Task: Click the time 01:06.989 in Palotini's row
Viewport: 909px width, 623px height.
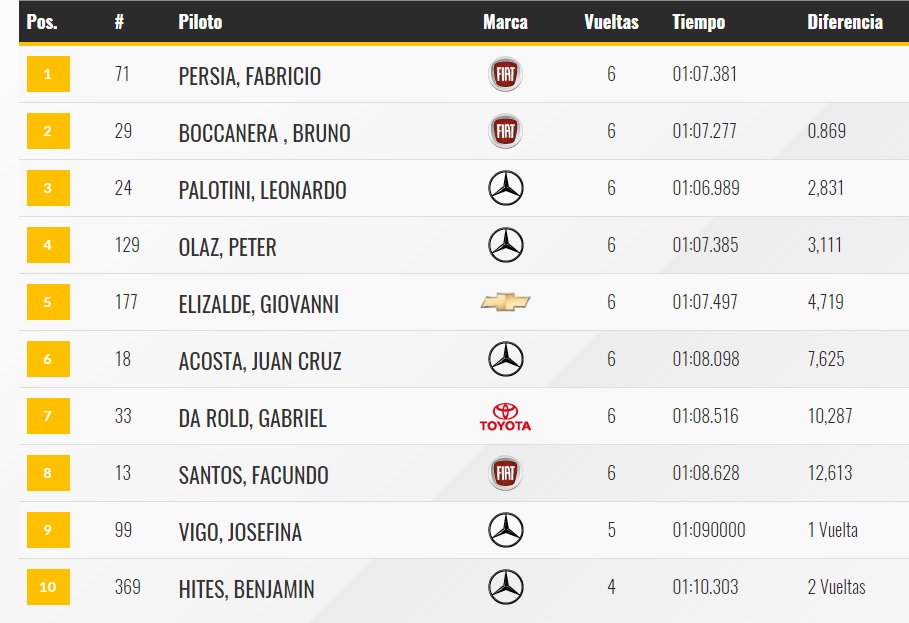Action: [x=706, y=188]
